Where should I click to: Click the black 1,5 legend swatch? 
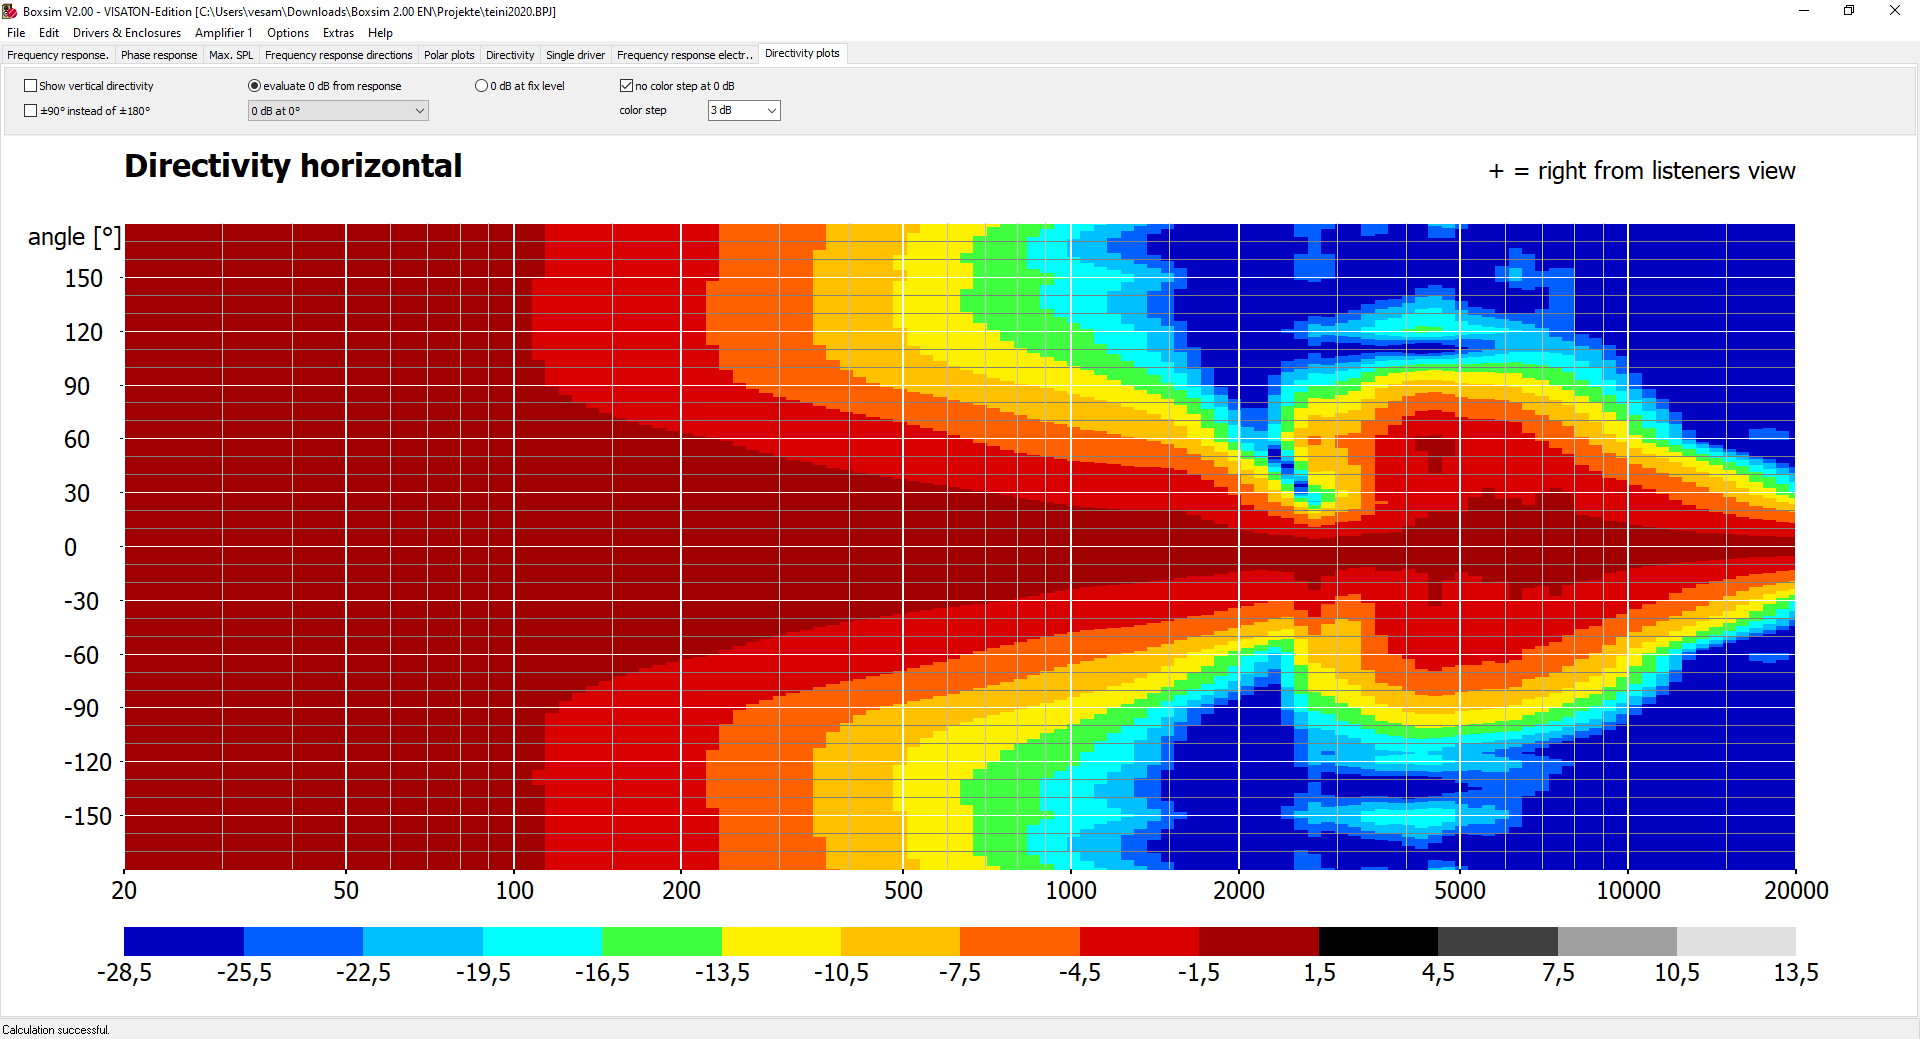pyautogui.click(x=1378, y=941)
